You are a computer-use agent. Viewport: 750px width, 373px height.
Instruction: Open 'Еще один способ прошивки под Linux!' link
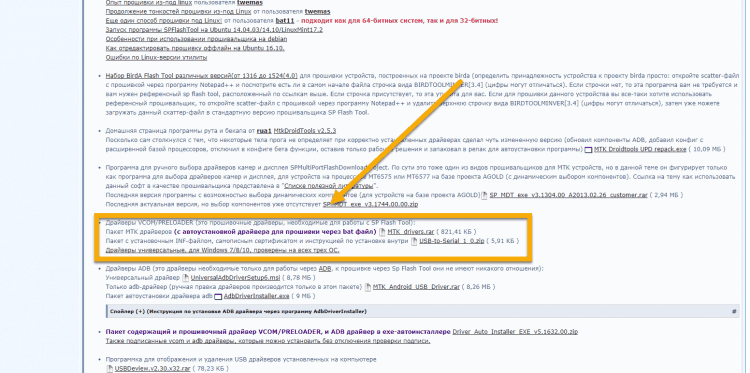pyautogui.click(x=164, y=21)
